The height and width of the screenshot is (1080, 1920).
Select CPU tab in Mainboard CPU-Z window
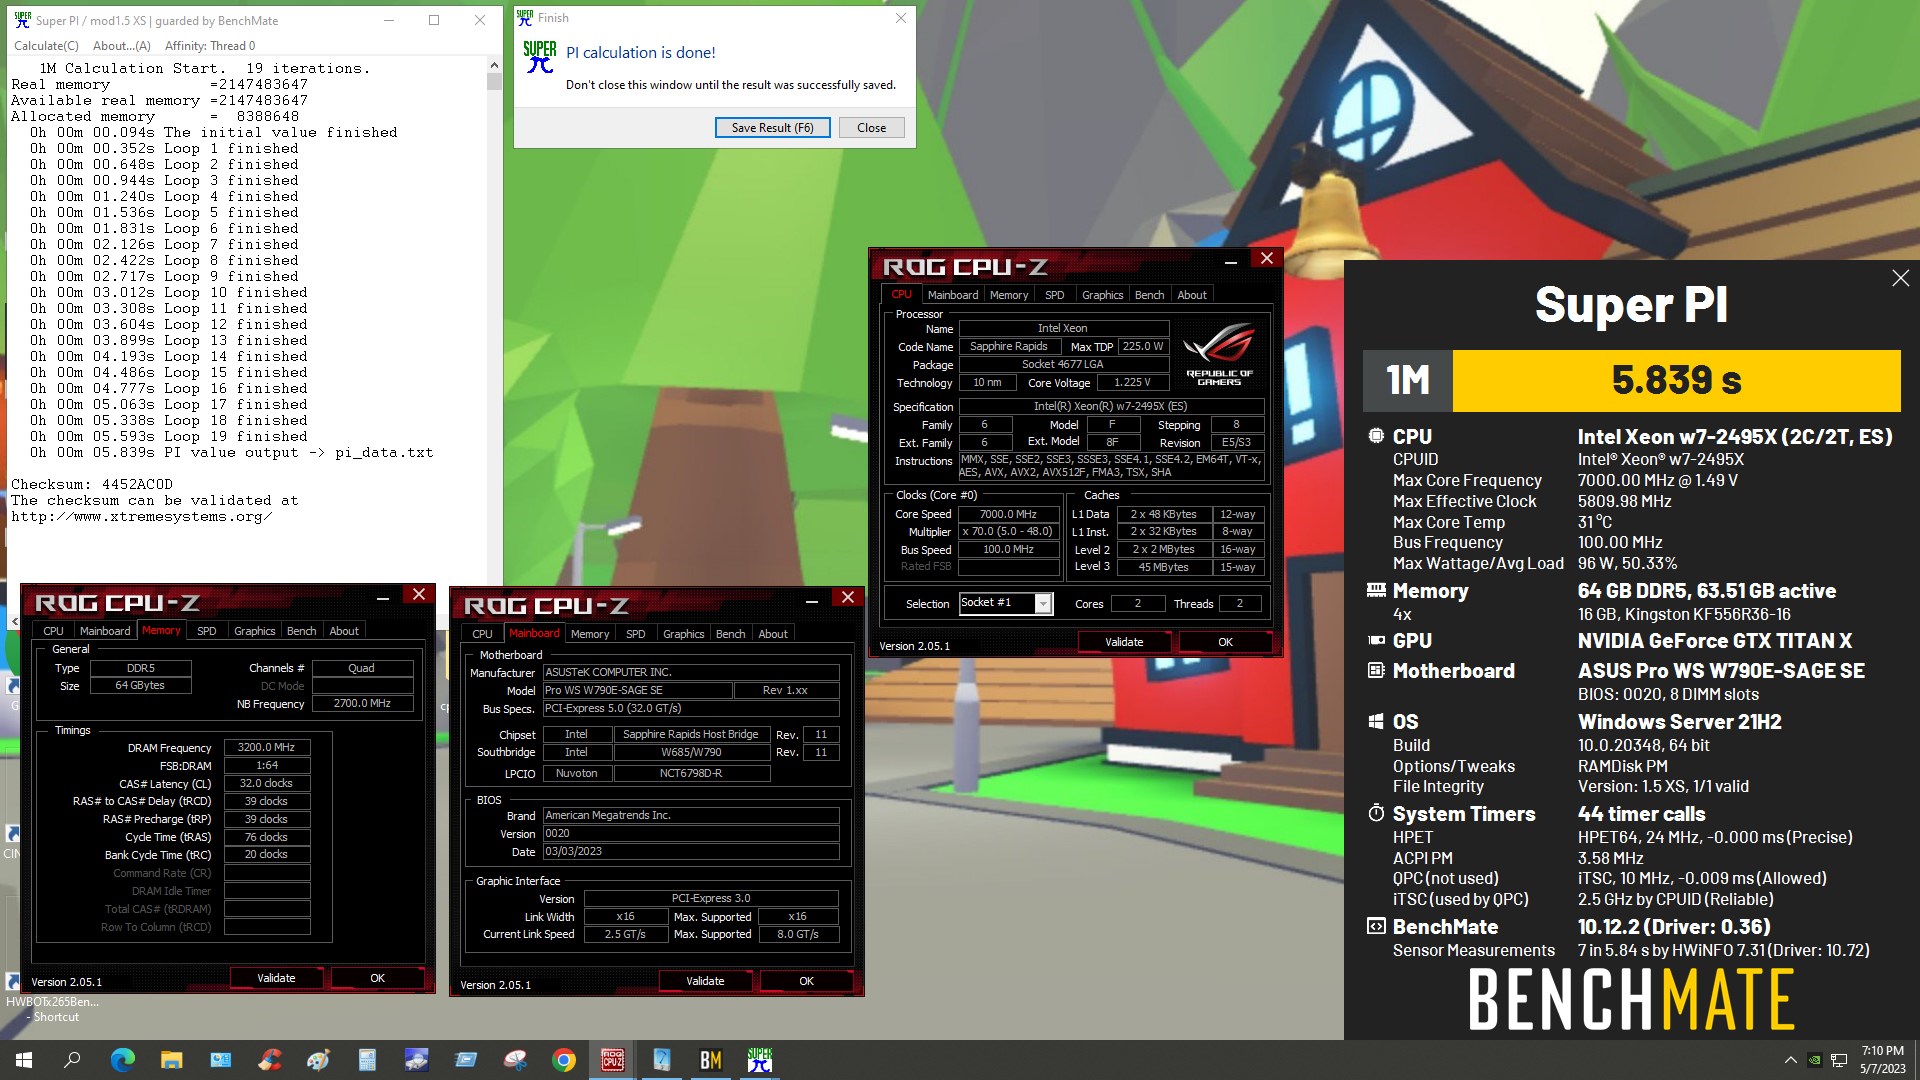(482, 634)
